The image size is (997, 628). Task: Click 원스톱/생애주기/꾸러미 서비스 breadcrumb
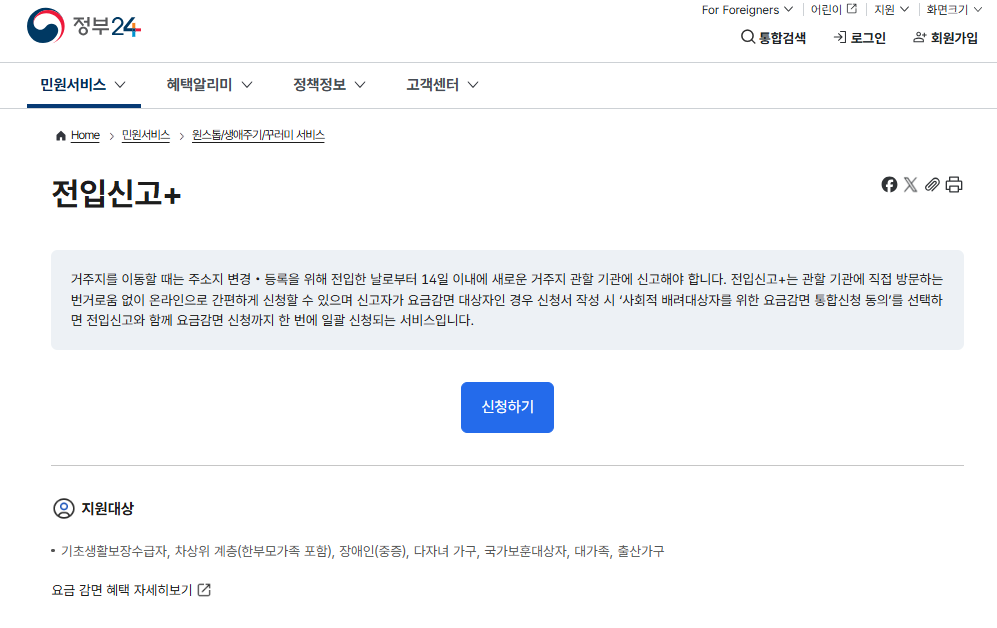tap(258, 135)
